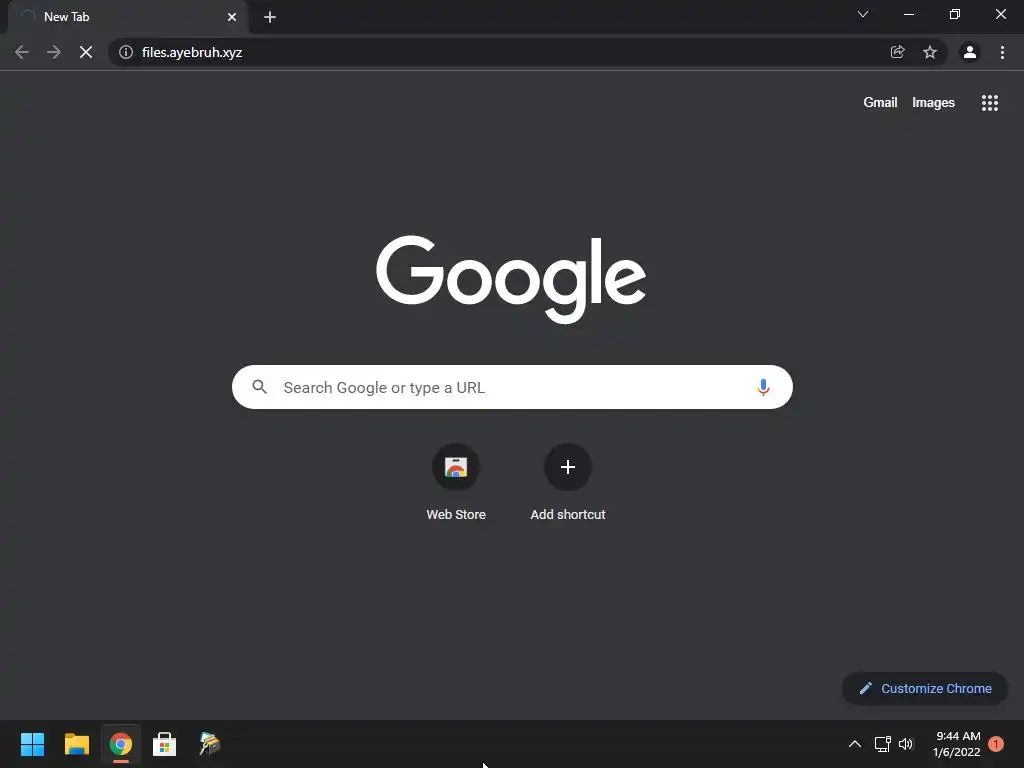Image resolution: width=1024 pixels, height=768 pixels.
Task: Click the search magnifier icon
Action: tap(259, 387)
